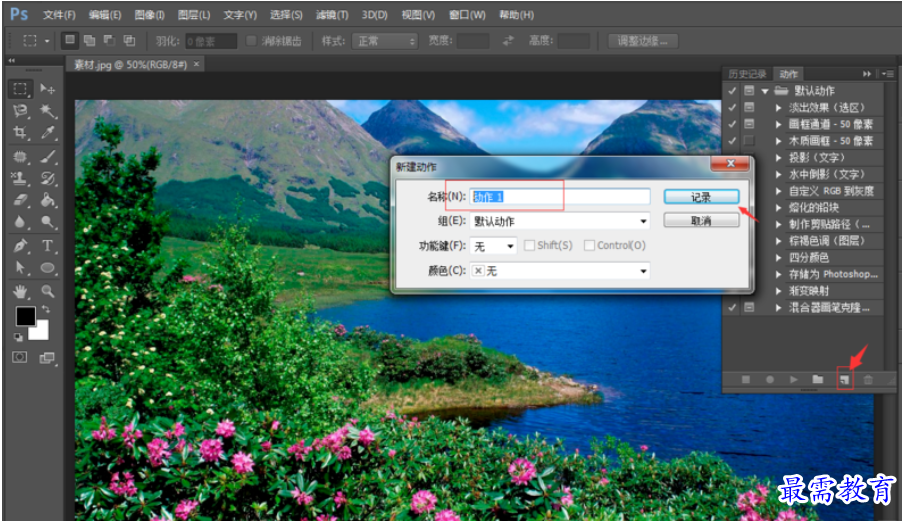Expand 四分颜色 action

point(778,258)
